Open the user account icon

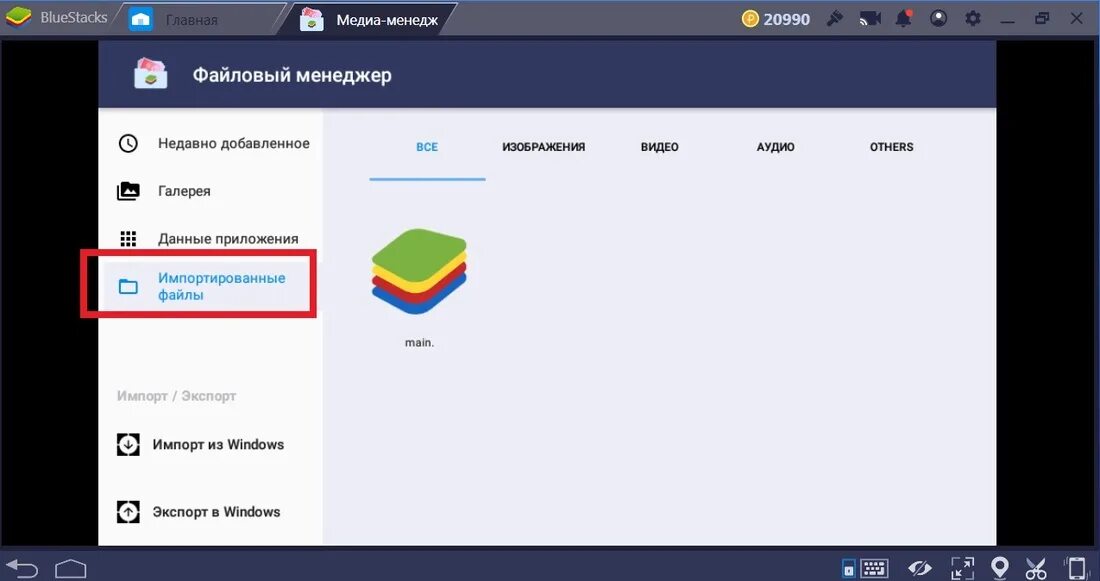click(x=939, y=19)
